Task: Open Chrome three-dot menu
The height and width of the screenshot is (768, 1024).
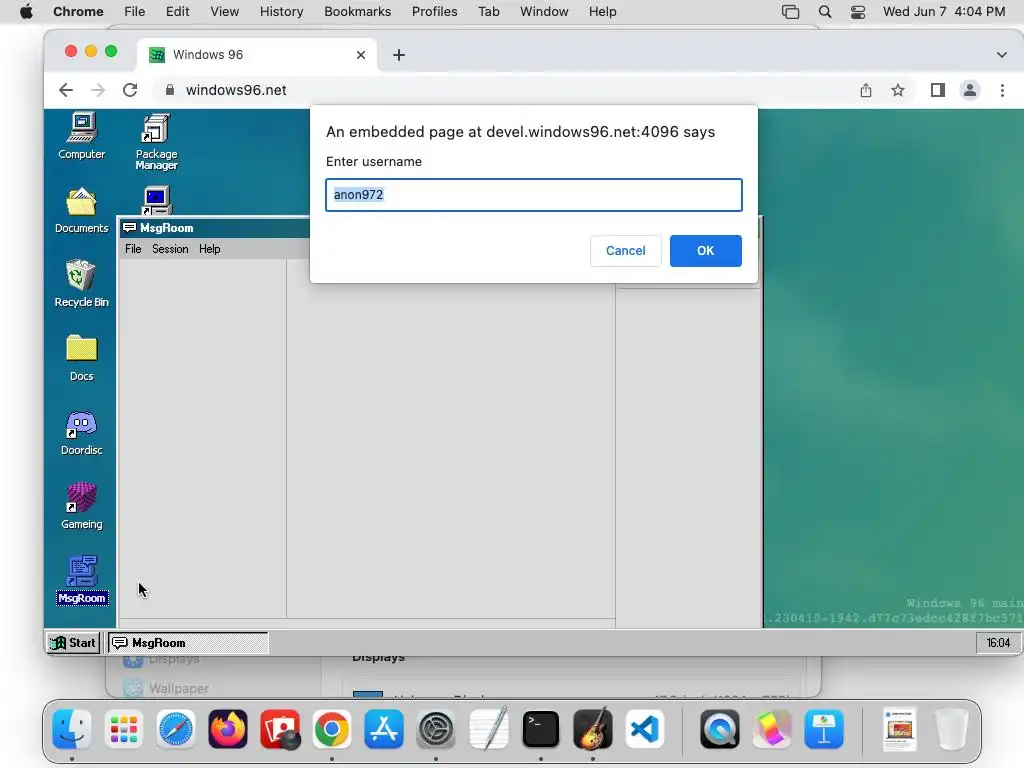Action: [1002, 90]
